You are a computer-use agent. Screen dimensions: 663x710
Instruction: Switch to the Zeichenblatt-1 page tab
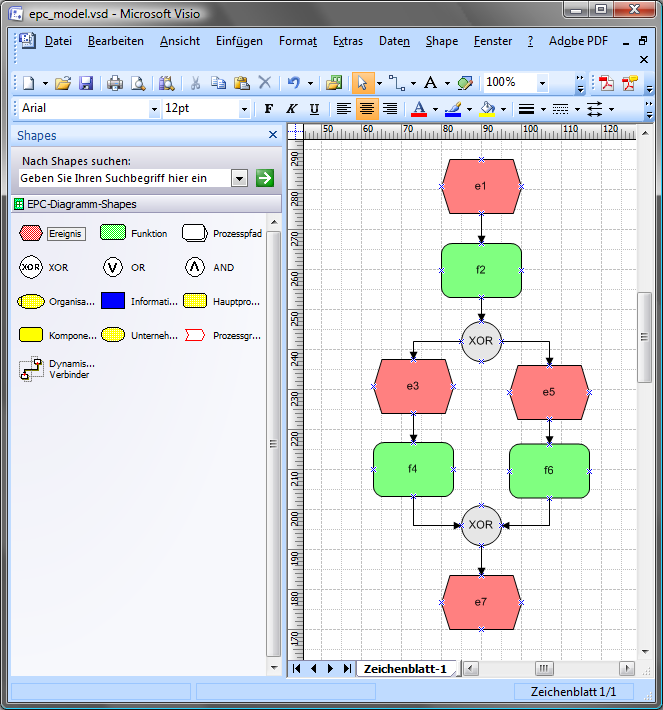[405, 669]
